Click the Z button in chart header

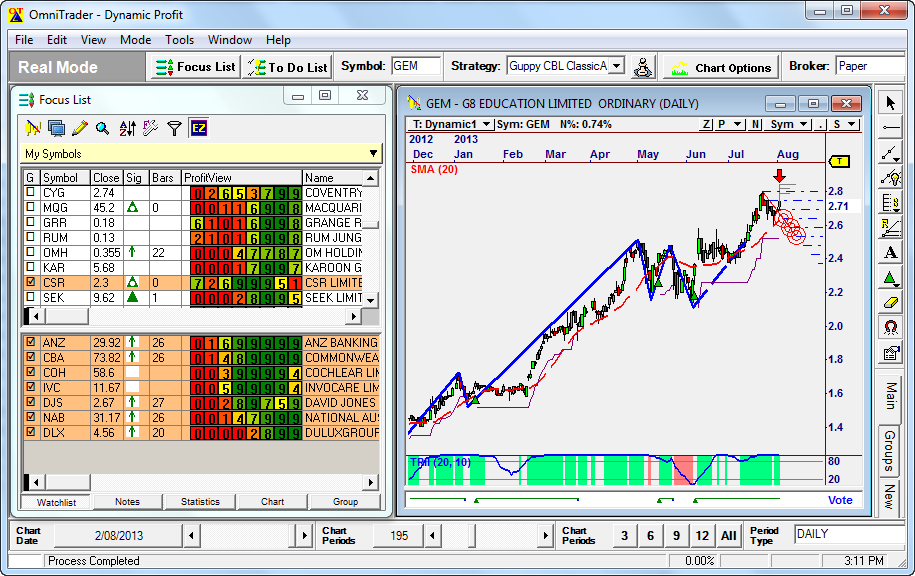pyautogui.click(x=706, y=124)
